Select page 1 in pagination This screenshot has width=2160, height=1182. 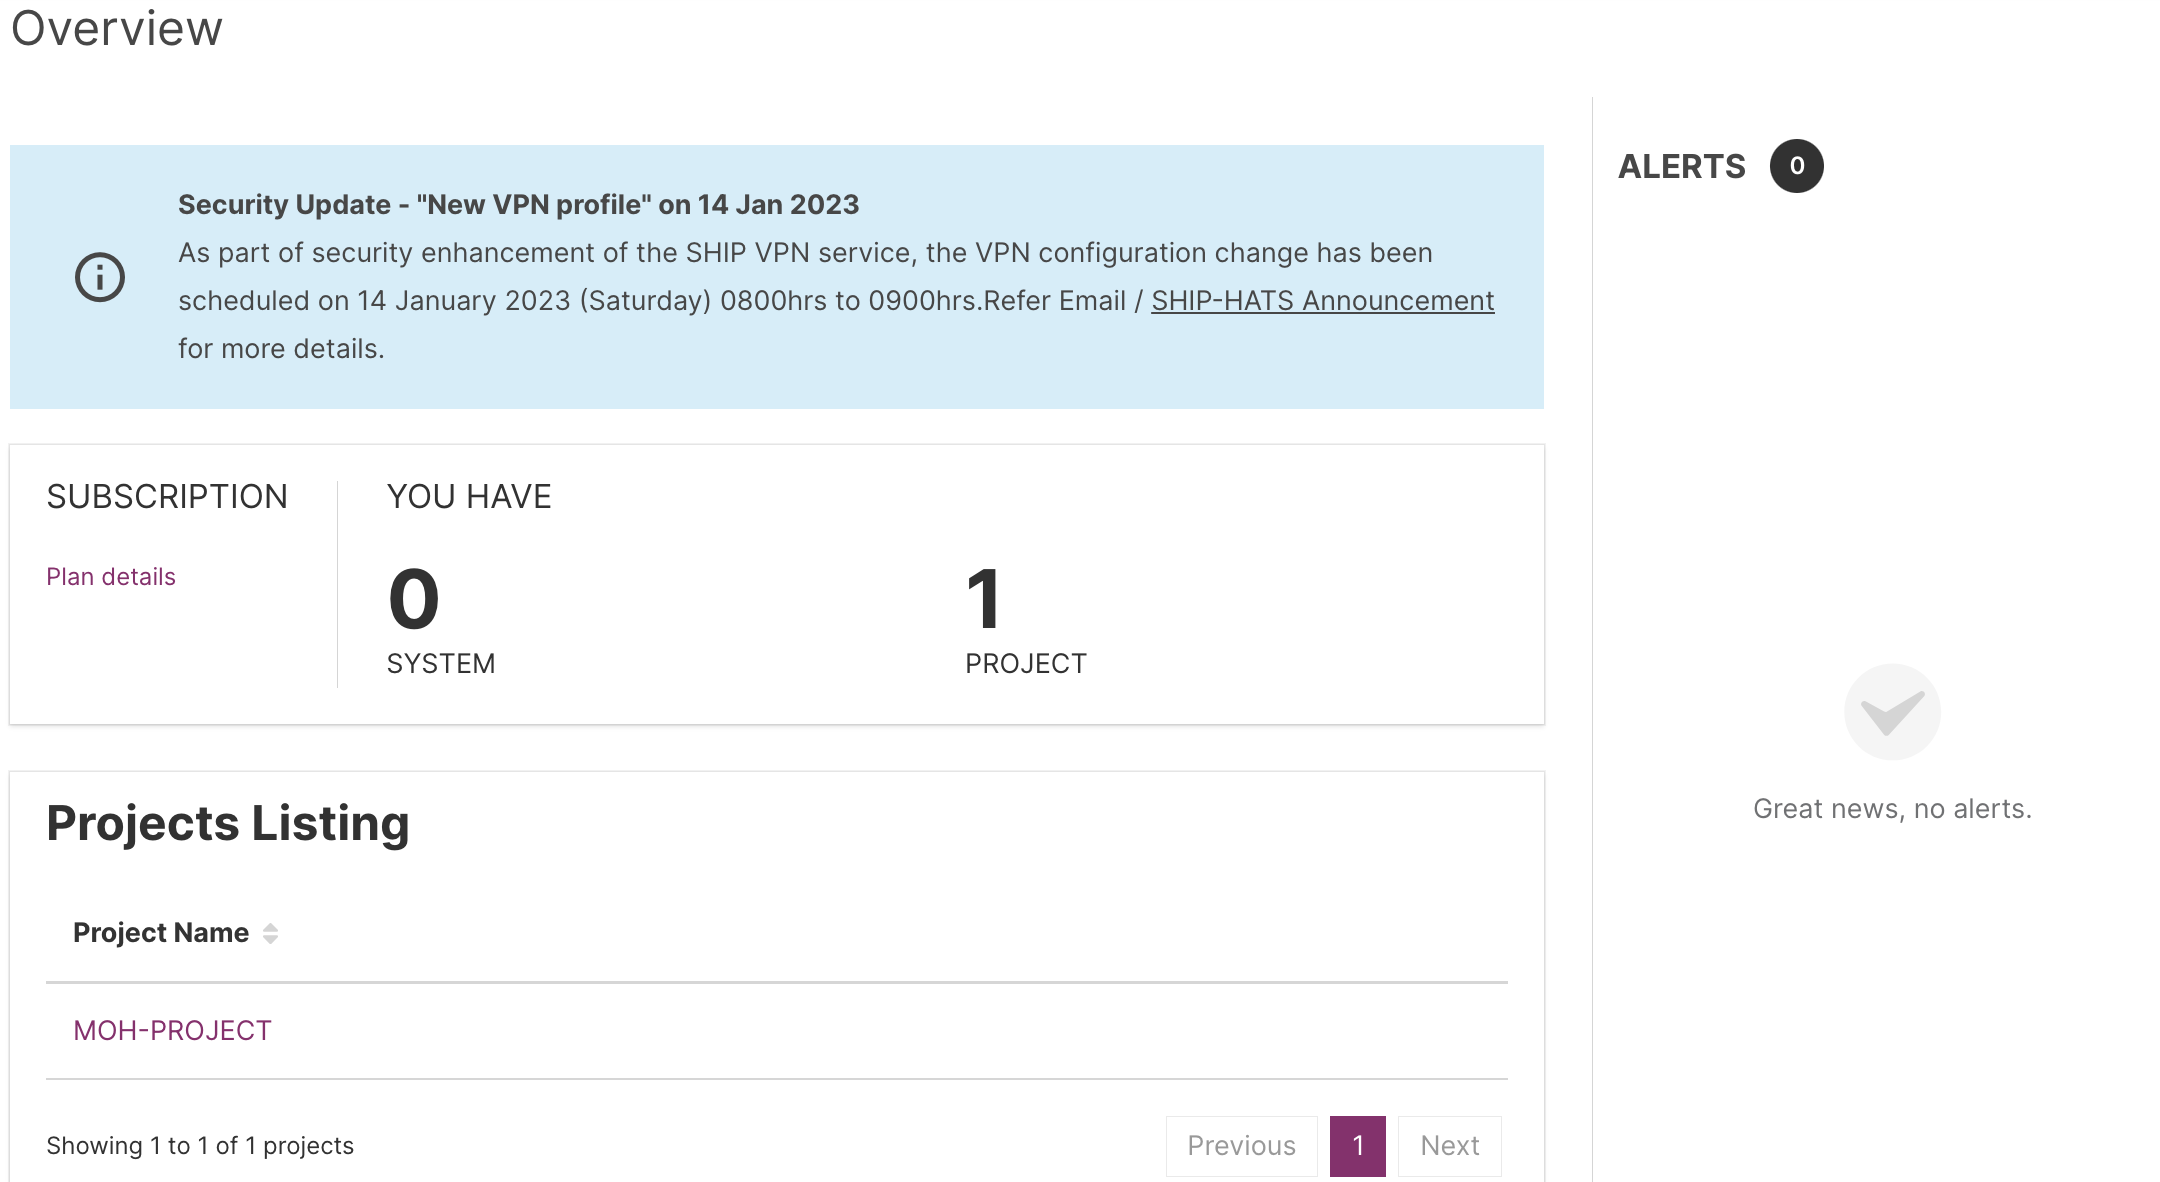pos(1357,1146)
